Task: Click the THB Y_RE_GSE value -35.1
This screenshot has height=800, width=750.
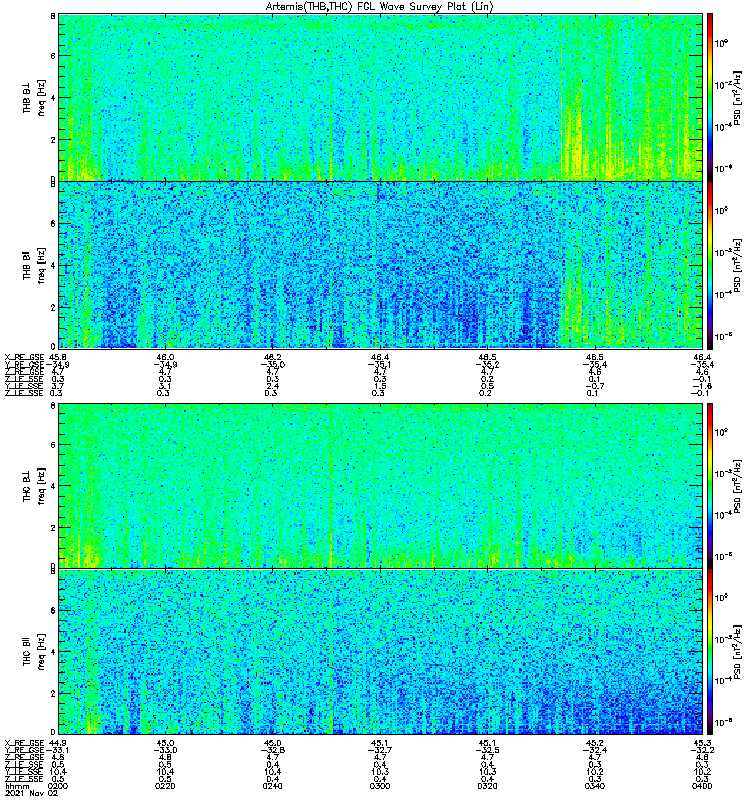Action: [379, 364]
